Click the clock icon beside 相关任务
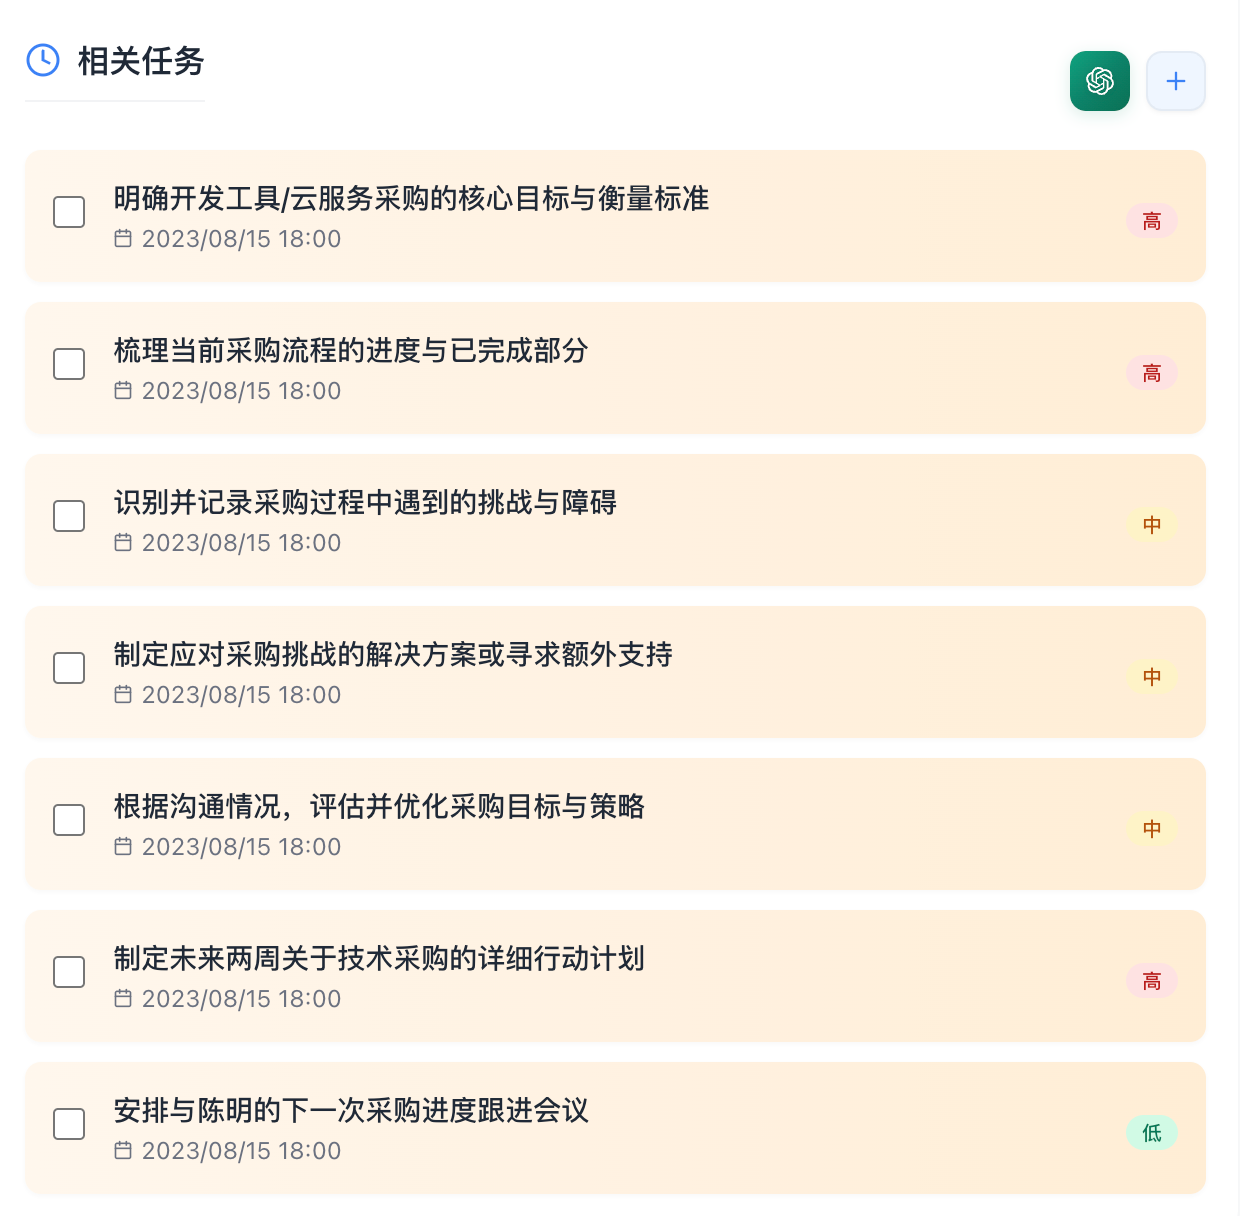 [43, 60]
